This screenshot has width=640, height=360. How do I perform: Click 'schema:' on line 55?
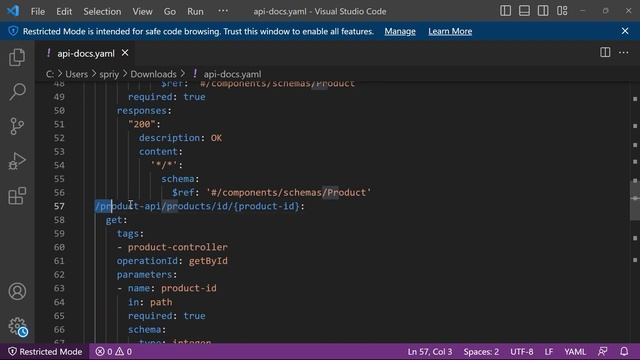(180, 179)
